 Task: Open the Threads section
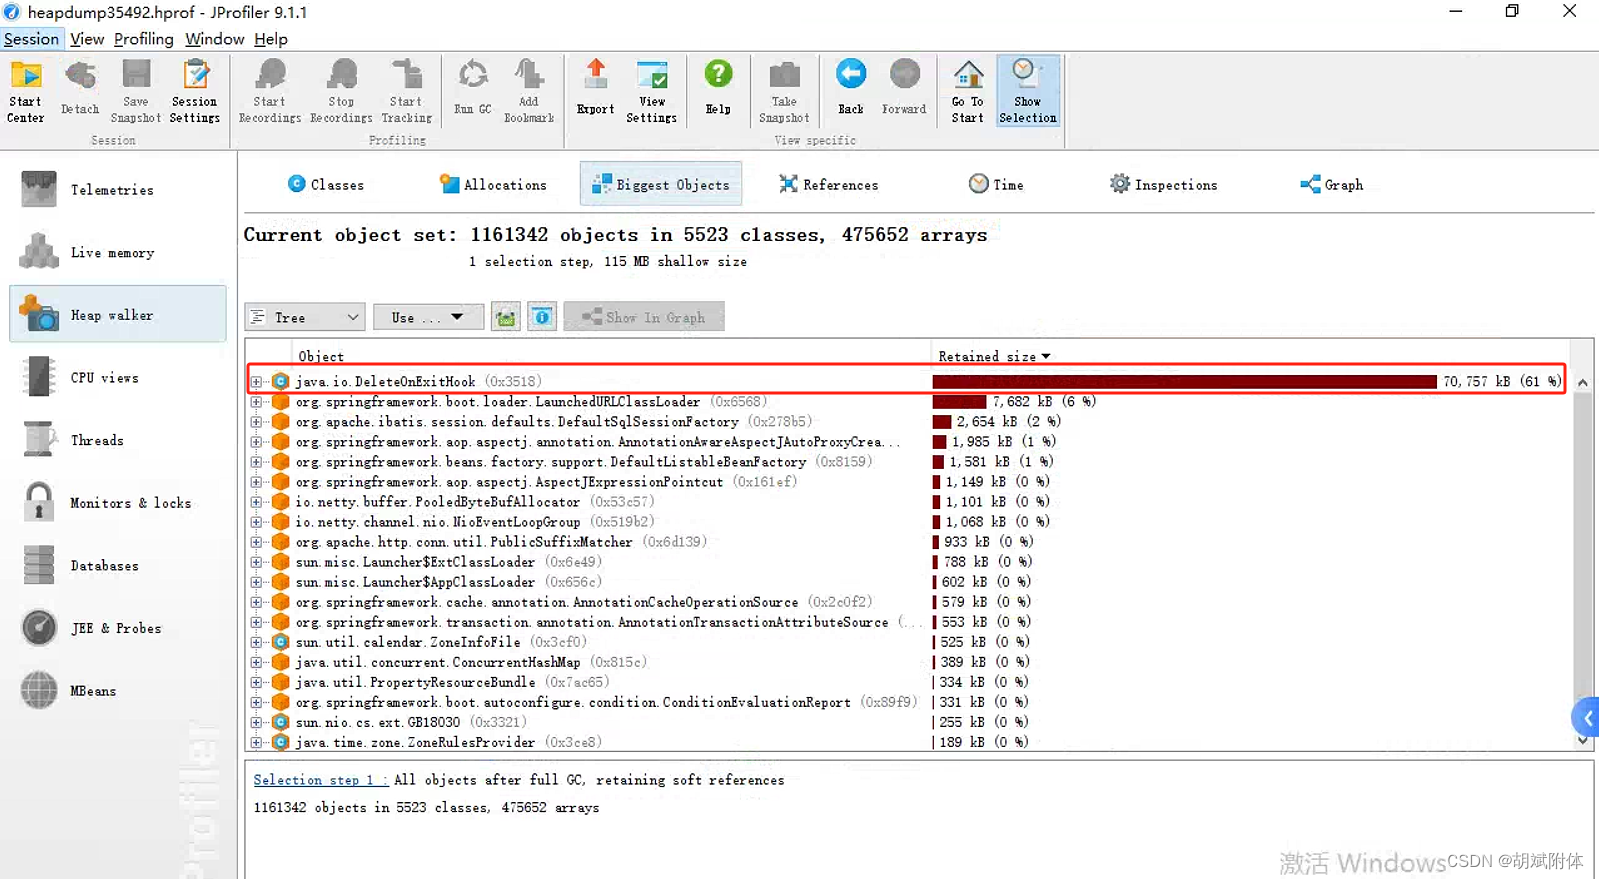click(x=118, y=440)
